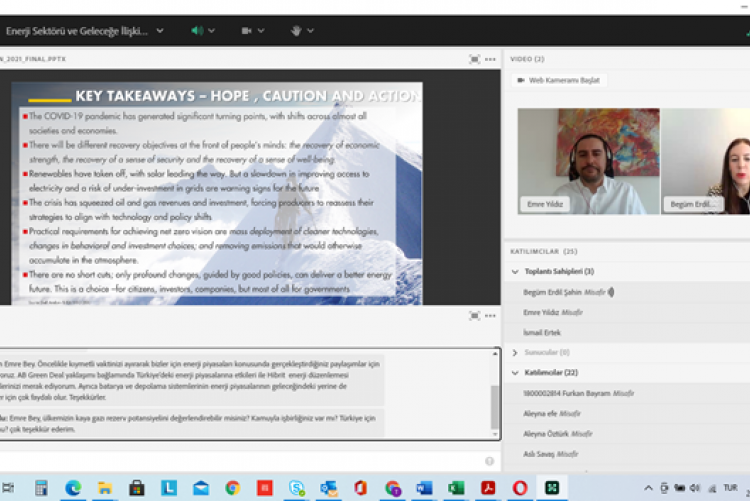750x501 pixels.
Task: Open Microsoft Edge from the taskbar
Action: (73, 488)
